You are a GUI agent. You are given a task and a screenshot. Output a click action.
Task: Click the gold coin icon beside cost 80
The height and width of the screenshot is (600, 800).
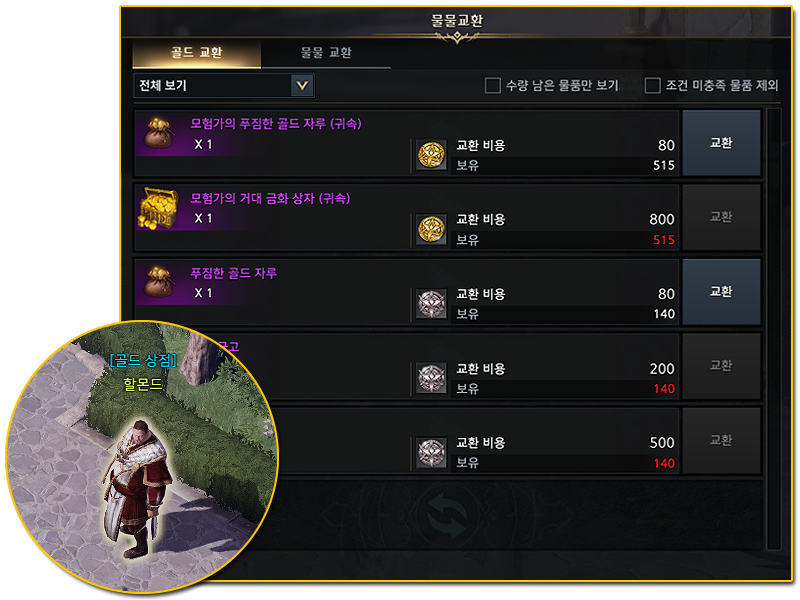click(x=432, y=155)
